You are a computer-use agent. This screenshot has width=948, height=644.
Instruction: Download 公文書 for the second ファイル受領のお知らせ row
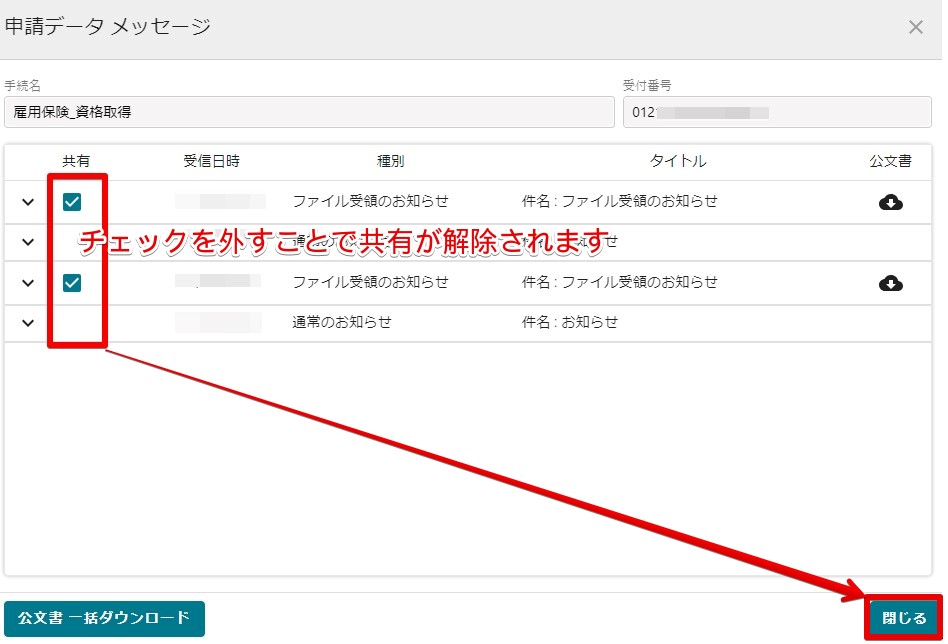pos(891,283)
